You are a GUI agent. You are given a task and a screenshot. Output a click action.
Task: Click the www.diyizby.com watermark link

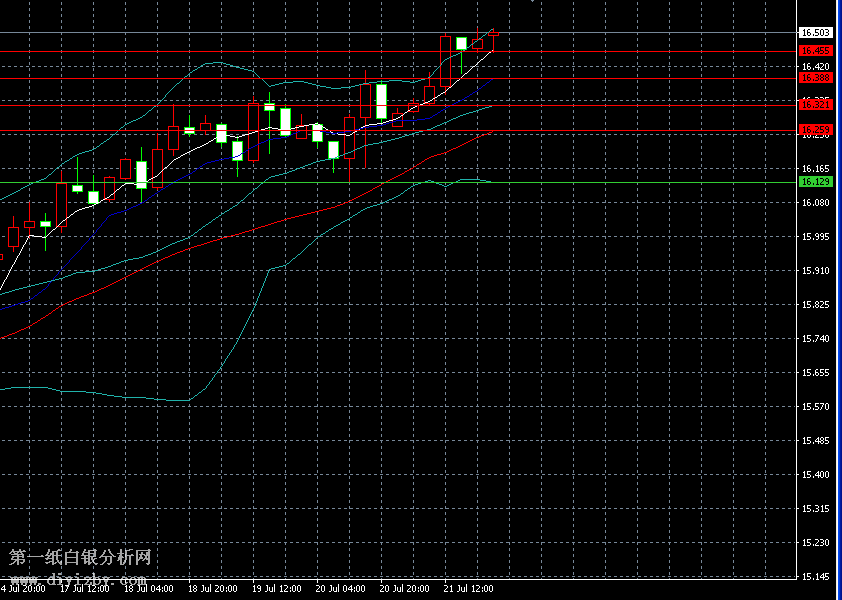point(78,578)
